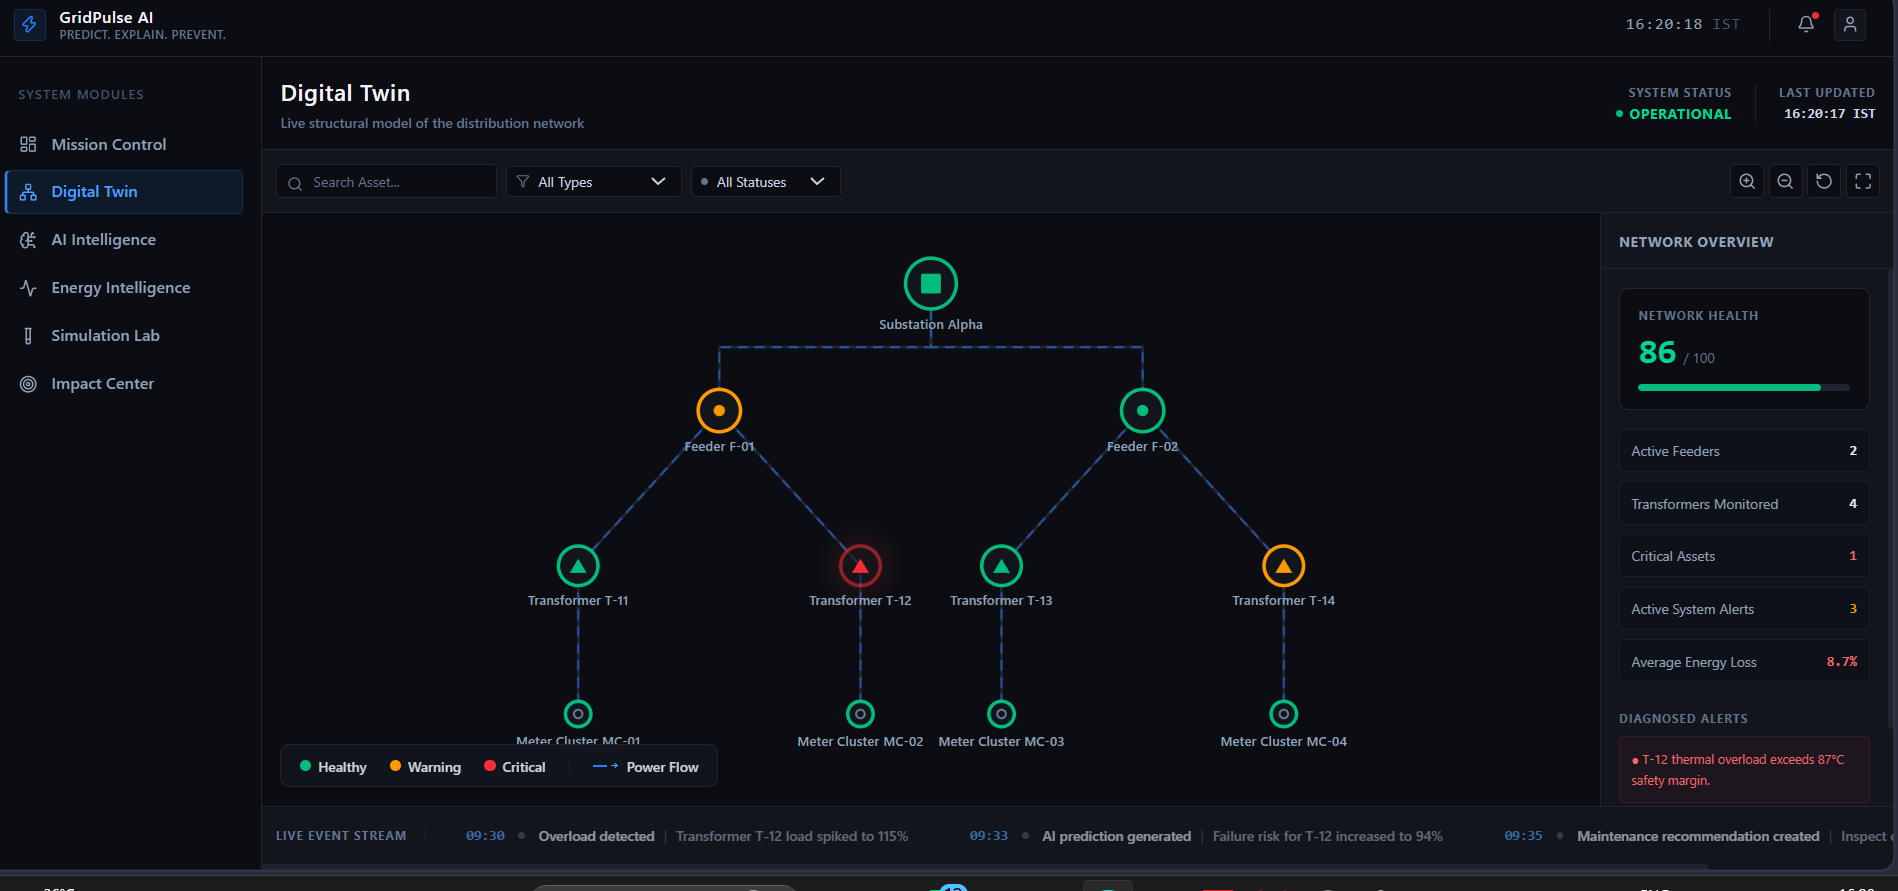Click the zoom out magnifier icon
The height and width of the screenshot is (891, 1898).
[1785, 181]
